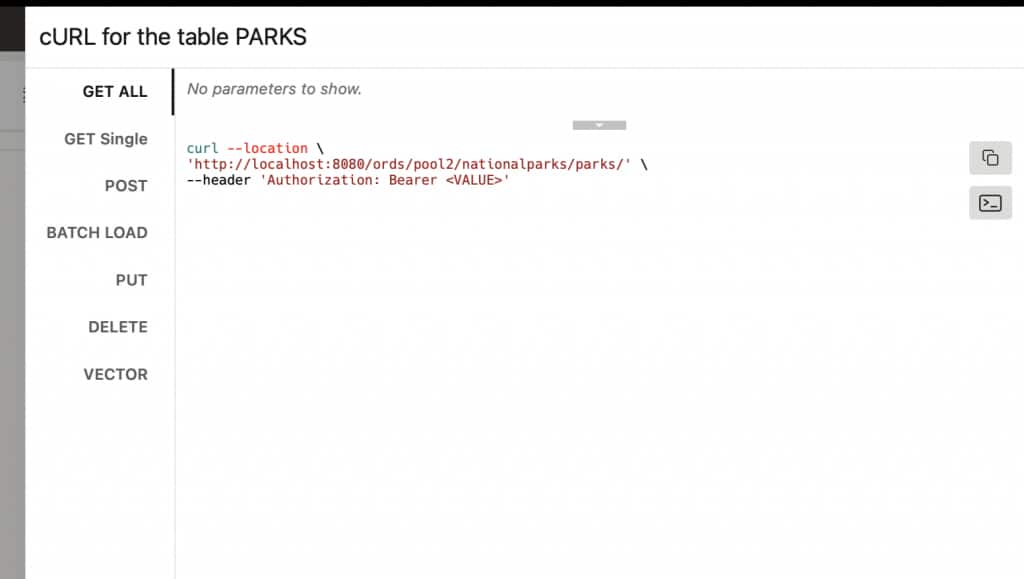Return to the GET ALL tab
The width and height of the screenshot is (1024, 579).
[114, 91]
